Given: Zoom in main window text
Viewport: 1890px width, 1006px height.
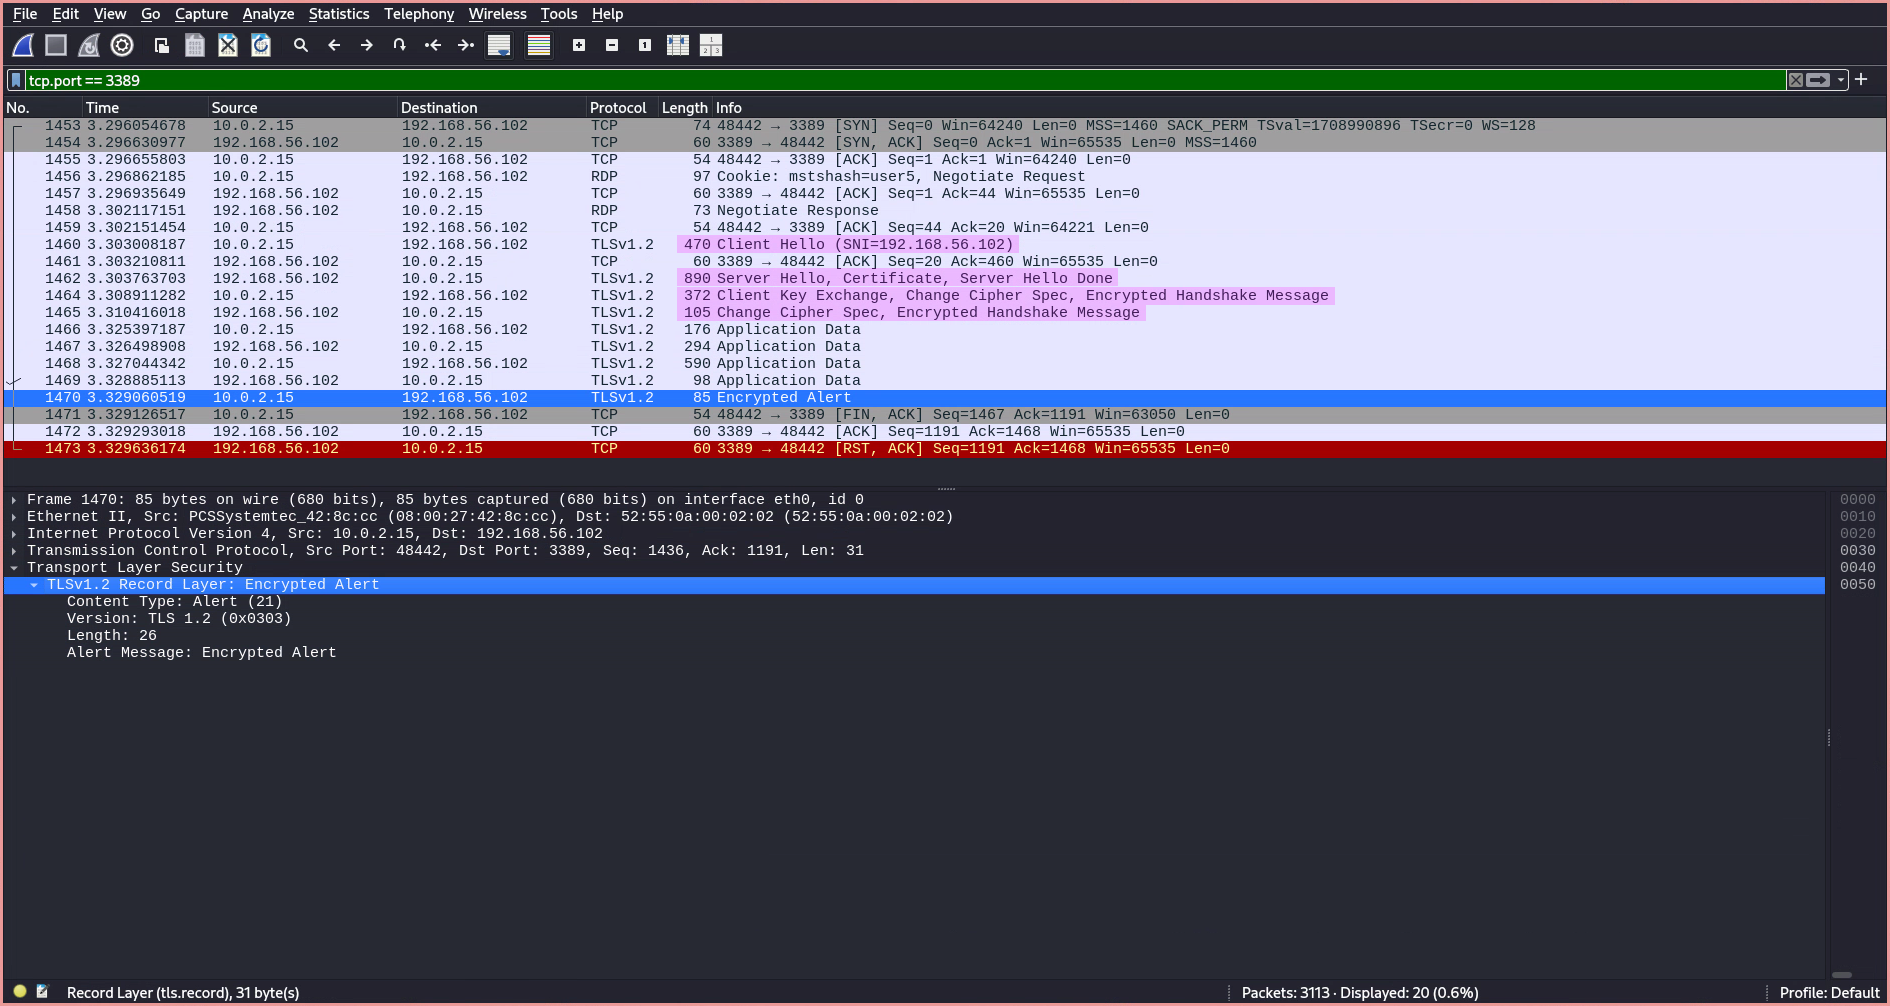Looking at the screenshot, I should 579,45.
